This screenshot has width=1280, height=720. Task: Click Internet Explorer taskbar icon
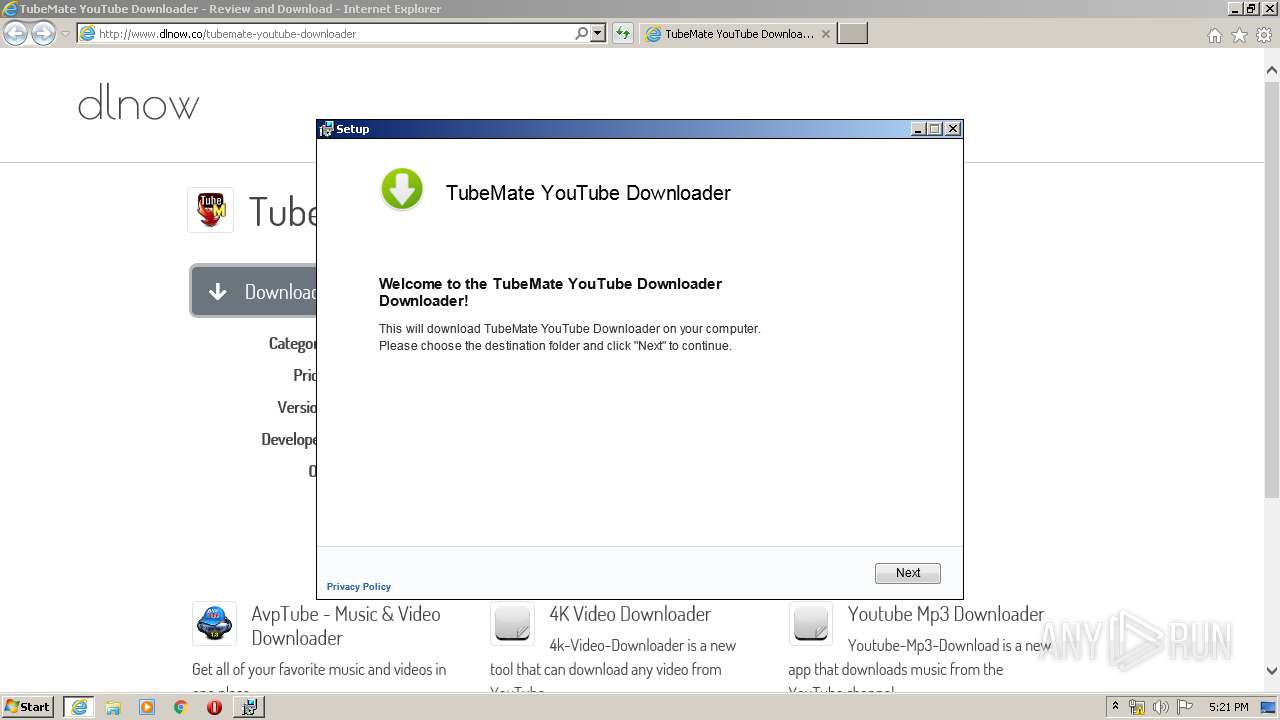pos(78,707)
